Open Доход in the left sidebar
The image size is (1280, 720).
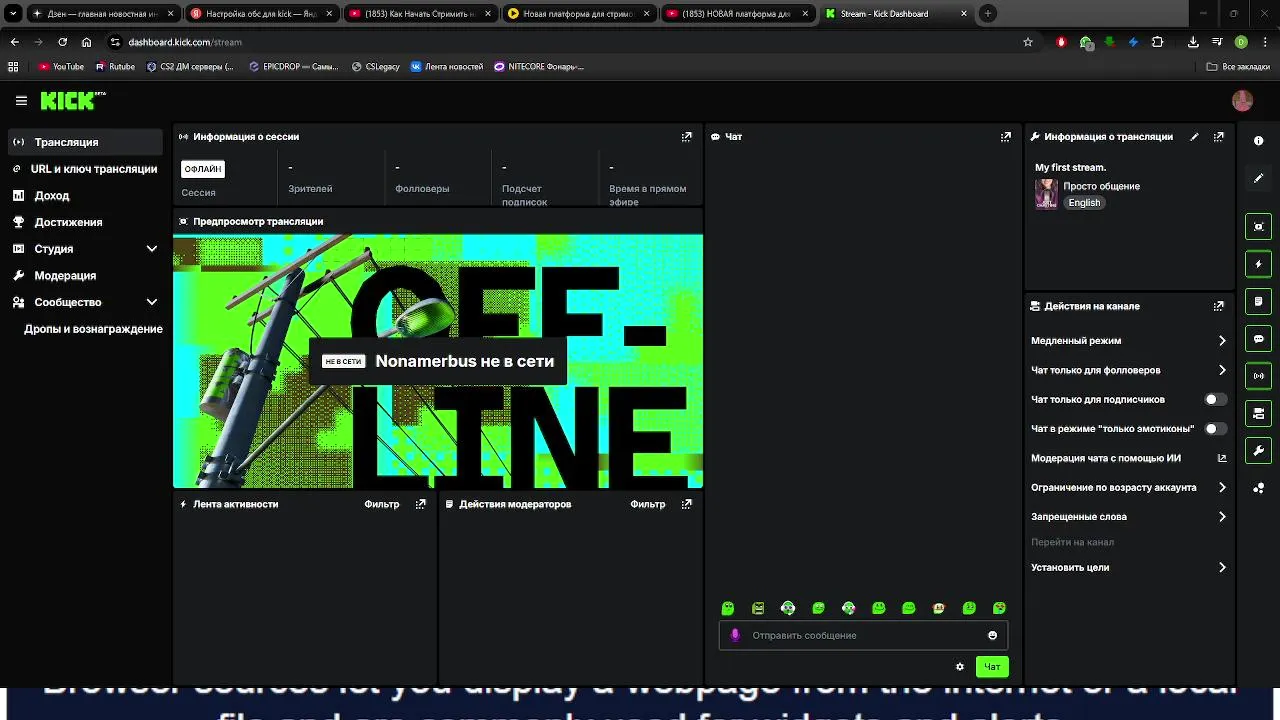[x=85, y=196]
